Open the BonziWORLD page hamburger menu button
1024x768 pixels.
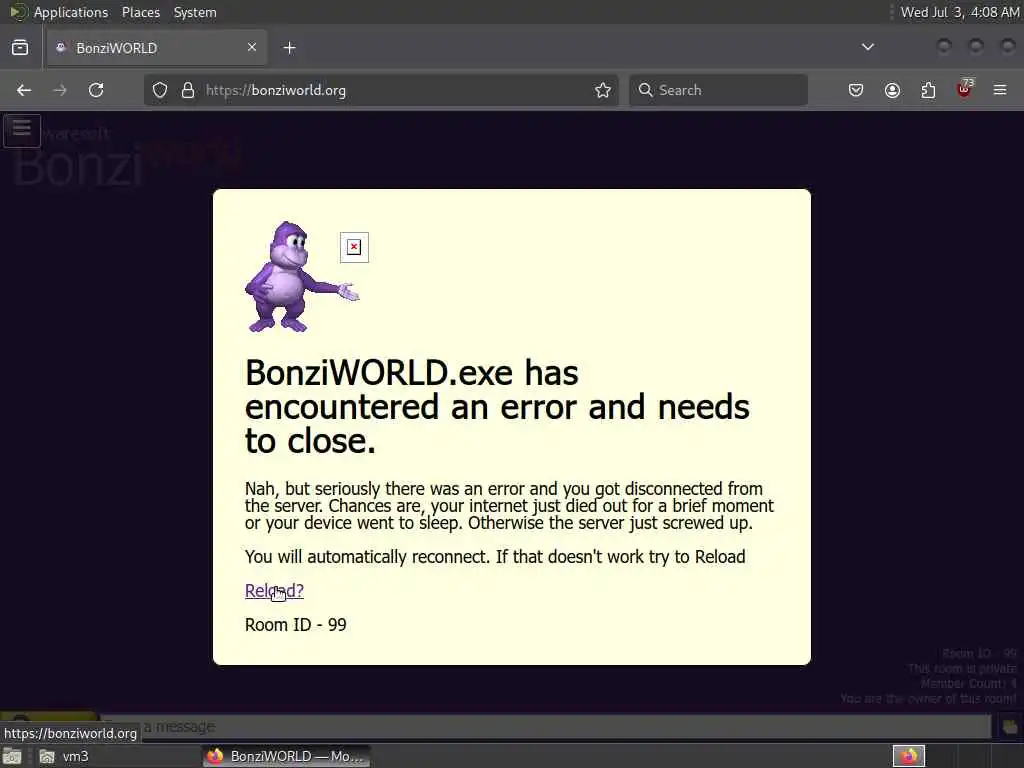click(x=22, y=130)
